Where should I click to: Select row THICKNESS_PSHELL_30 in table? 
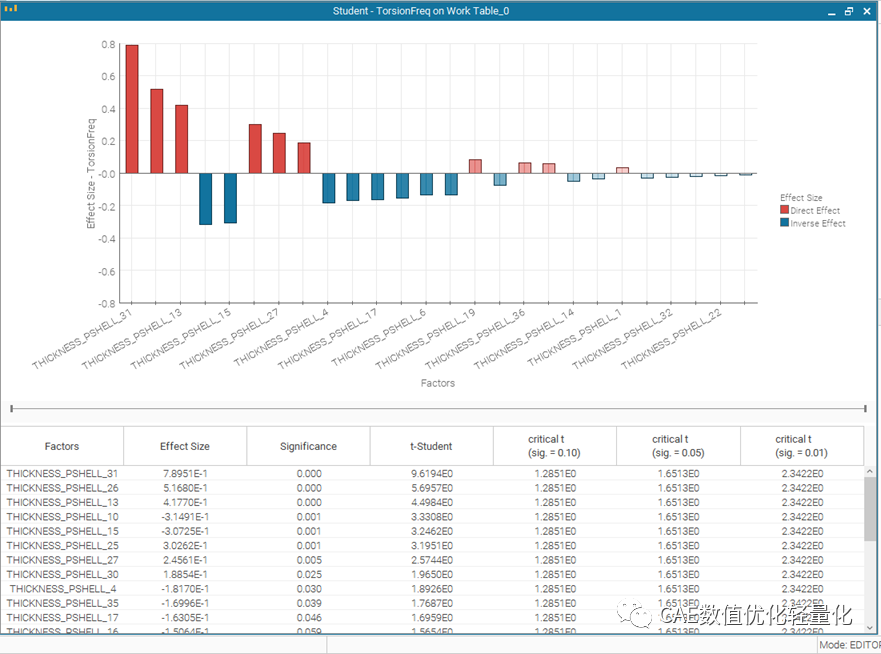pos(432,574)
